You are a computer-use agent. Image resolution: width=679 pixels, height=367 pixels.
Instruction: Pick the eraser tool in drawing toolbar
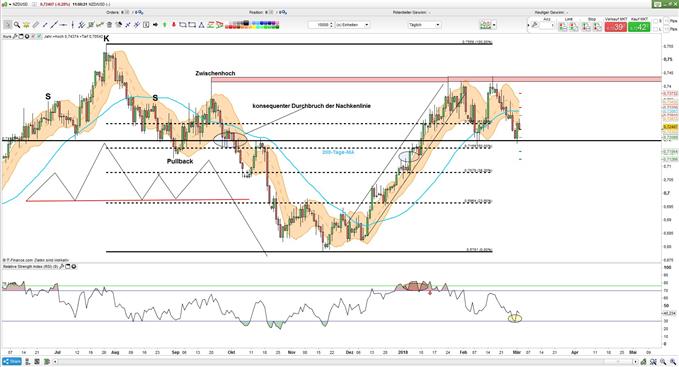tap(36, 25)
